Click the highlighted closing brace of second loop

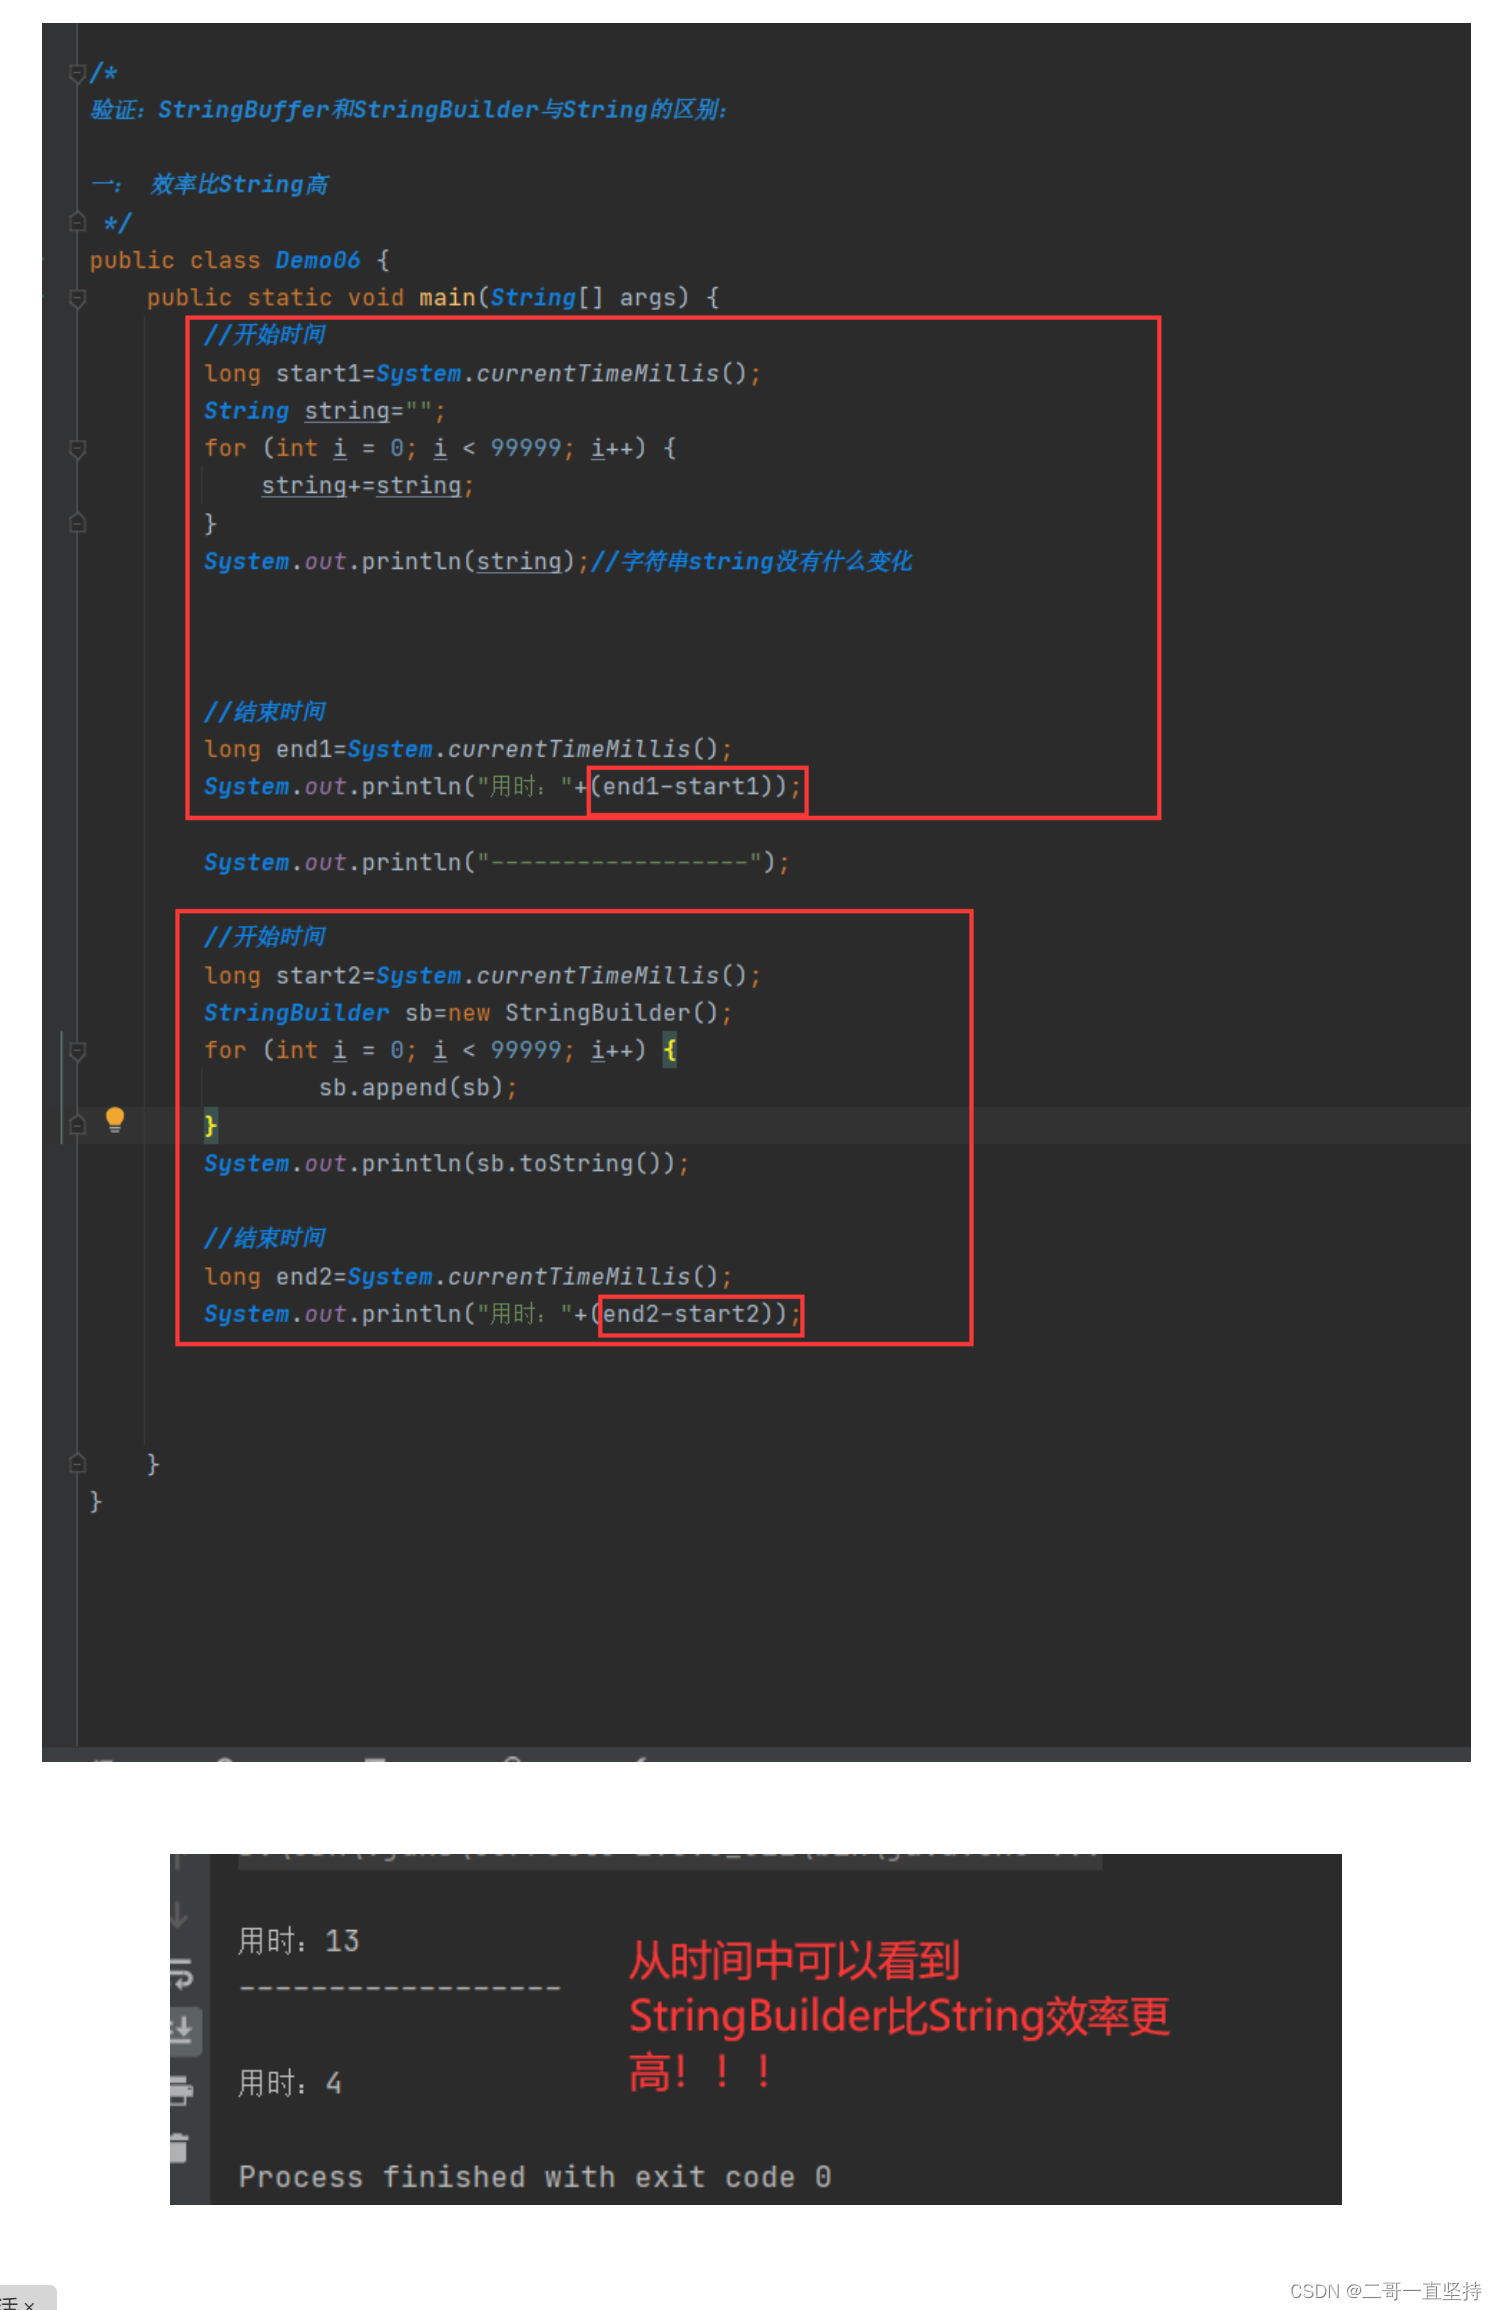click(210, 1126)
